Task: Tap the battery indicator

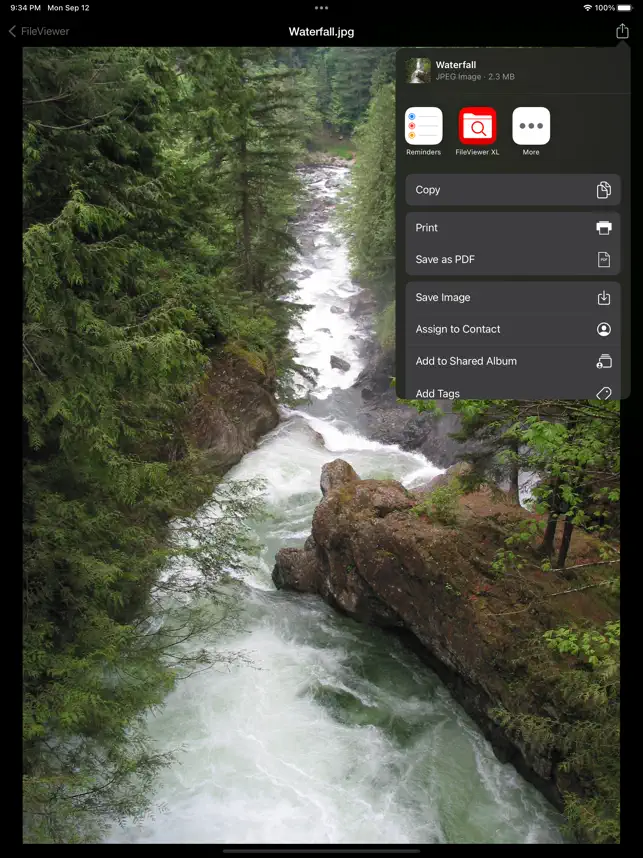Action: pos(624,8)
